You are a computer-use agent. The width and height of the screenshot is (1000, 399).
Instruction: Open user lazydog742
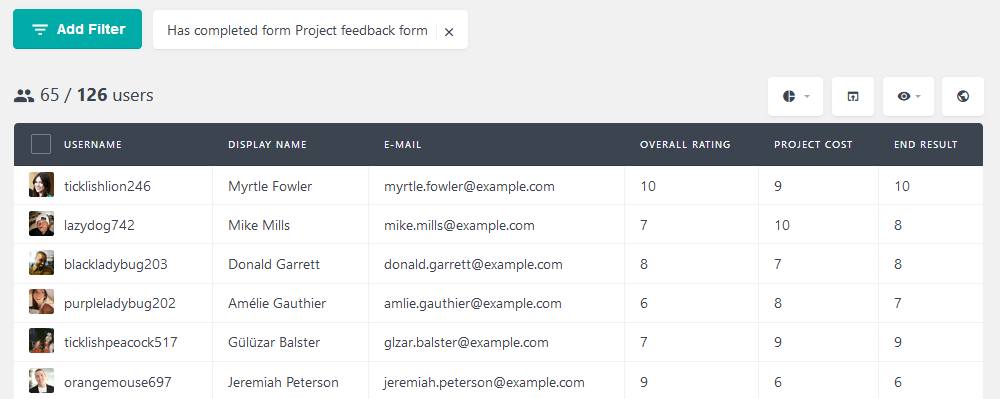(99, 226)
